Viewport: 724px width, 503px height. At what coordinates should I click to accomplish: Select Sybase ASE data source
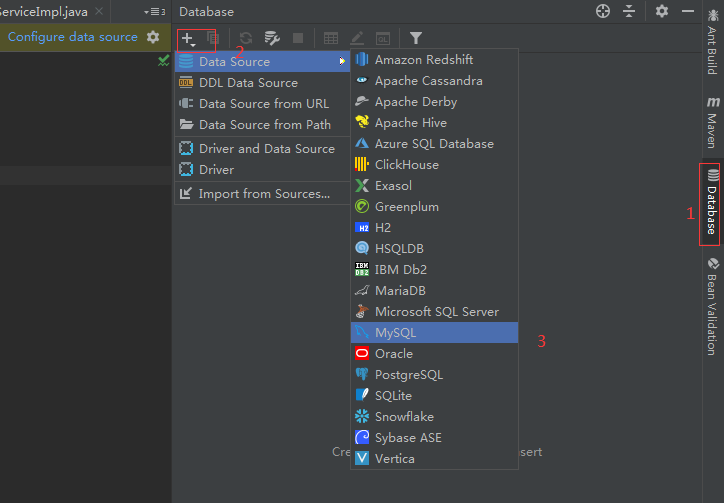pos(434,438)
